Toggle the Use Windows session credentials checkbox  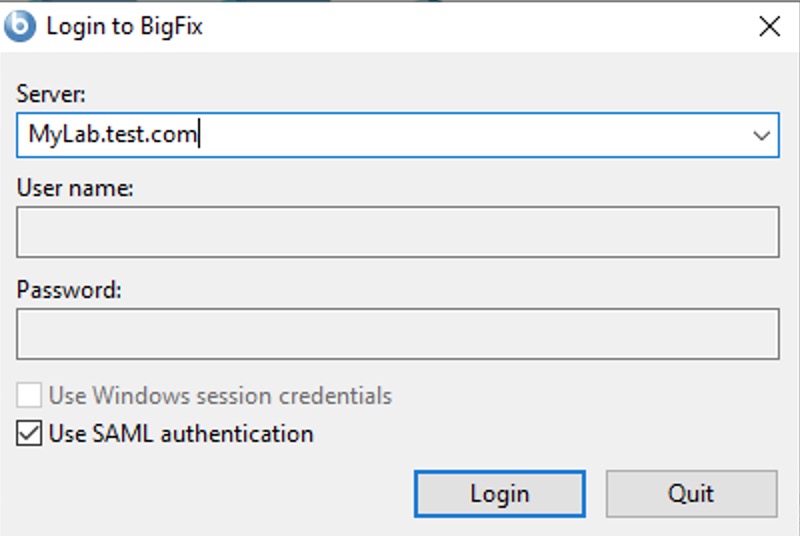point(29,395)
